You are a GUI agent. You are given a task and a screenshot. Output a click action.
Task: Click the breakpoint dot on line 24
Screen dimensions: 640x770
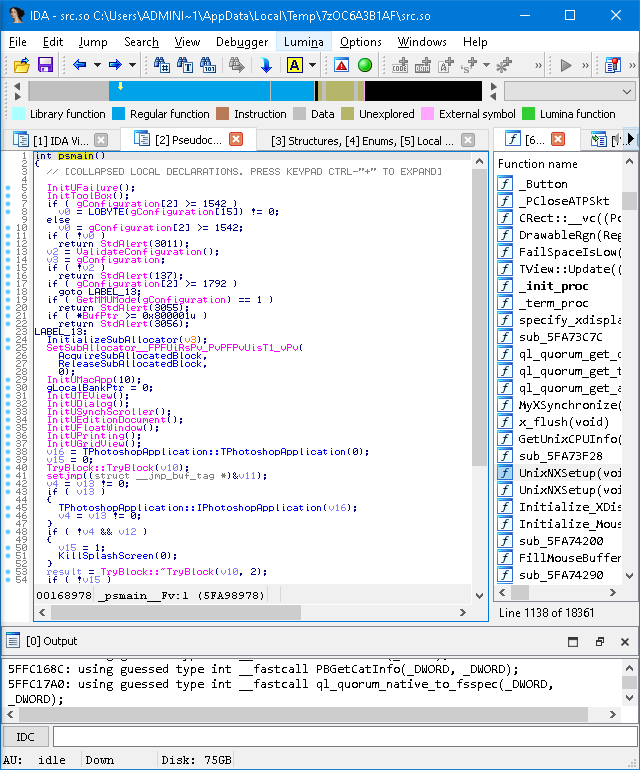tap(8, 340)
